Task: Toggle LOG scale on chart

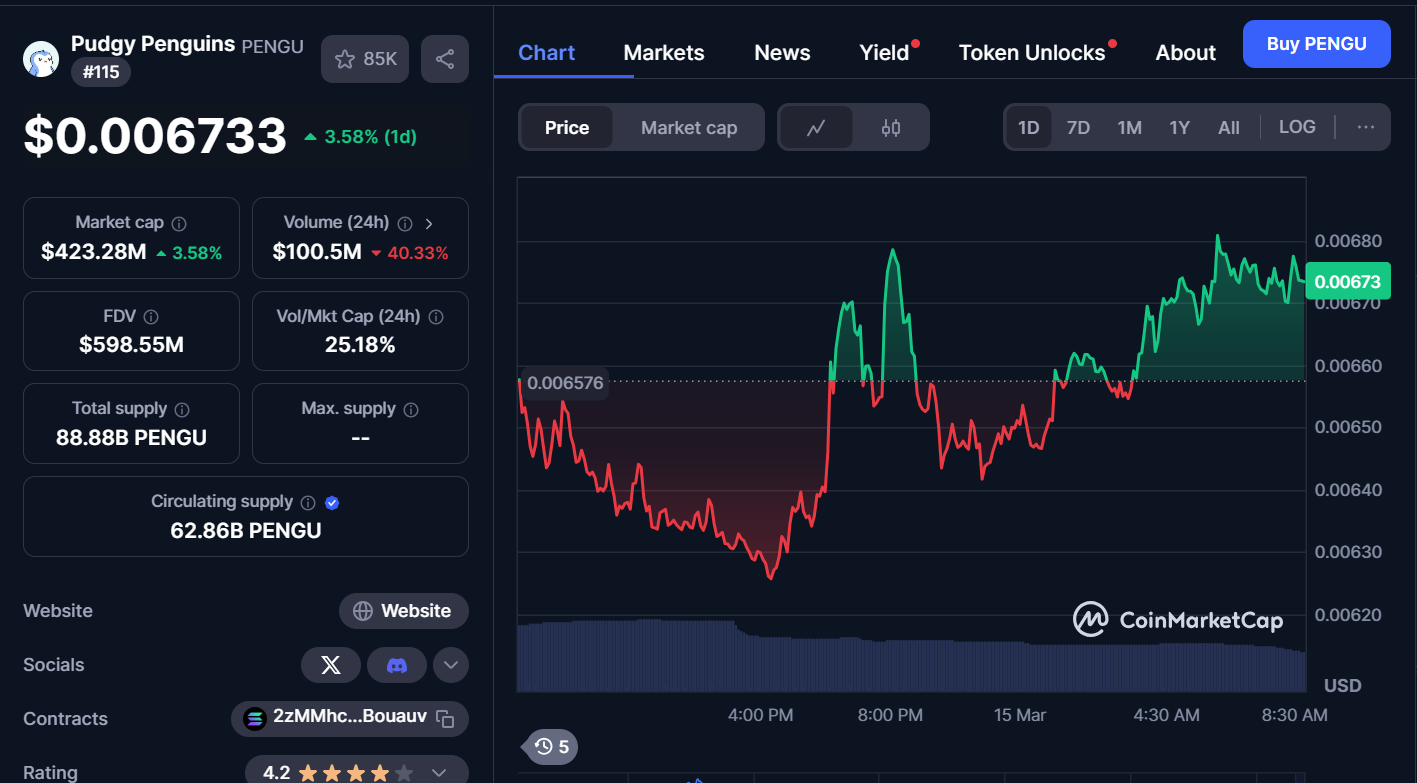Action: point(1297,127)
